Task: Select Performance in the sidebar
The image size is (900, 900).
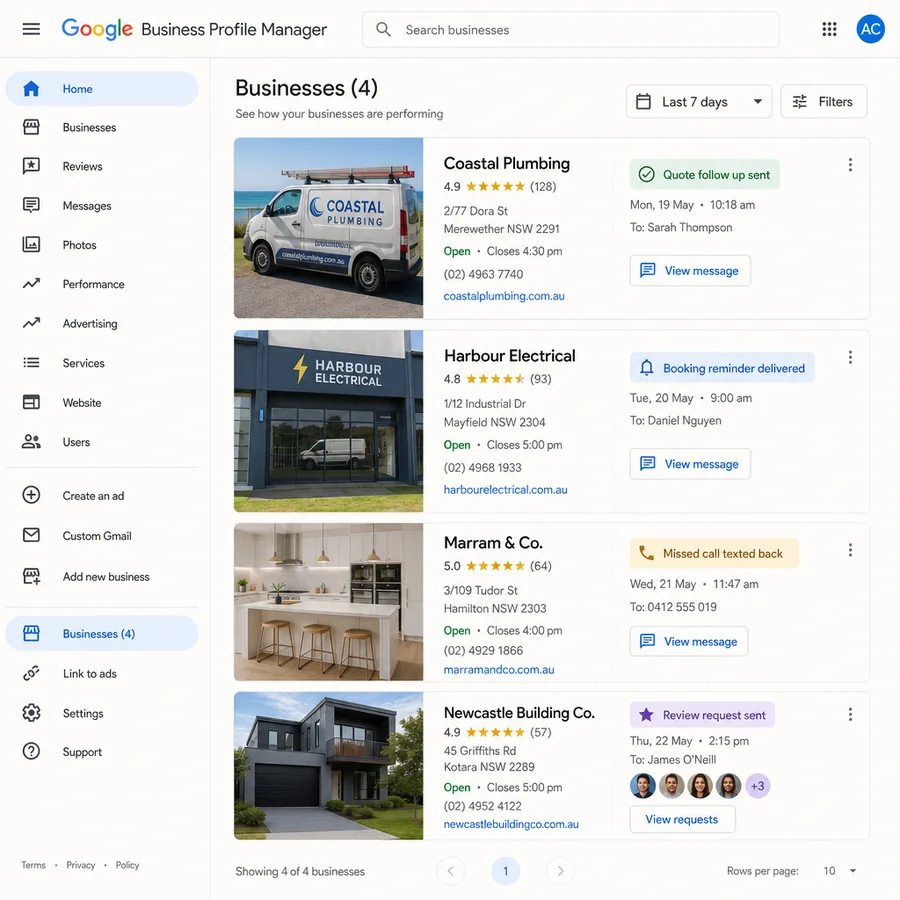Action: (x=93, y=284)
